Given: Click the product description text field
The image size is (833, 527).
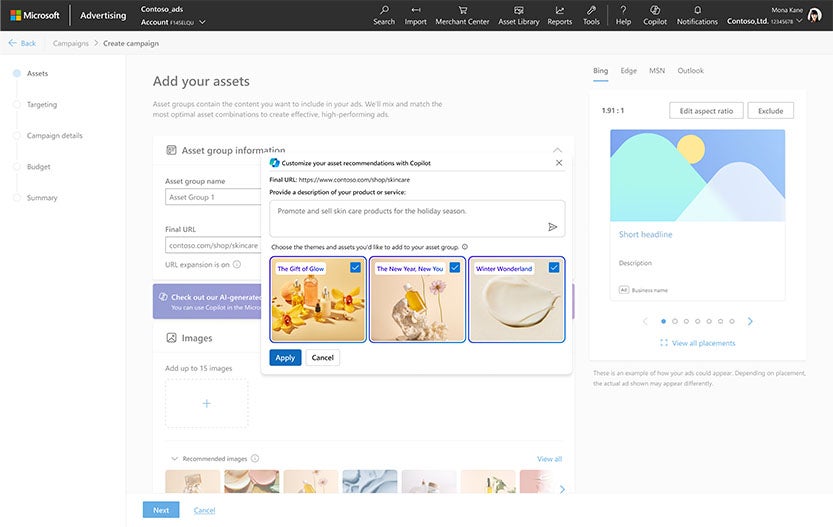Looking at the screenshot, I should [x=405, y=217].
